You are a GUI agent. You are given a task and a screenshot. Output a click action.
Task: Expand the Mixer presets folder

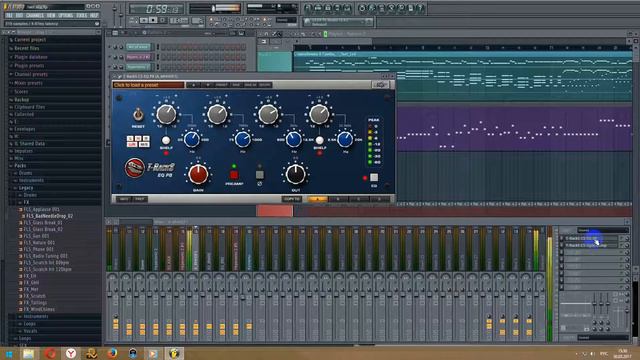pyautogui.click(x=28, y=83)
